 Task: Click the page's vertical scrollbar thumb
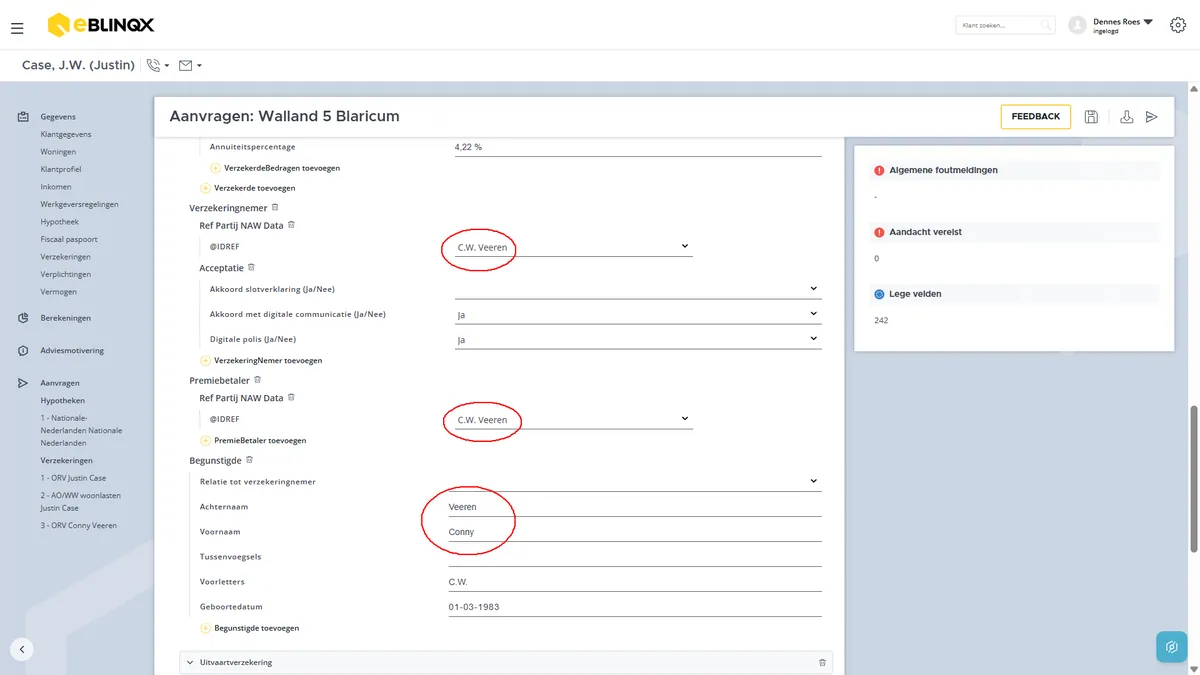click(x=1194, y=478)
